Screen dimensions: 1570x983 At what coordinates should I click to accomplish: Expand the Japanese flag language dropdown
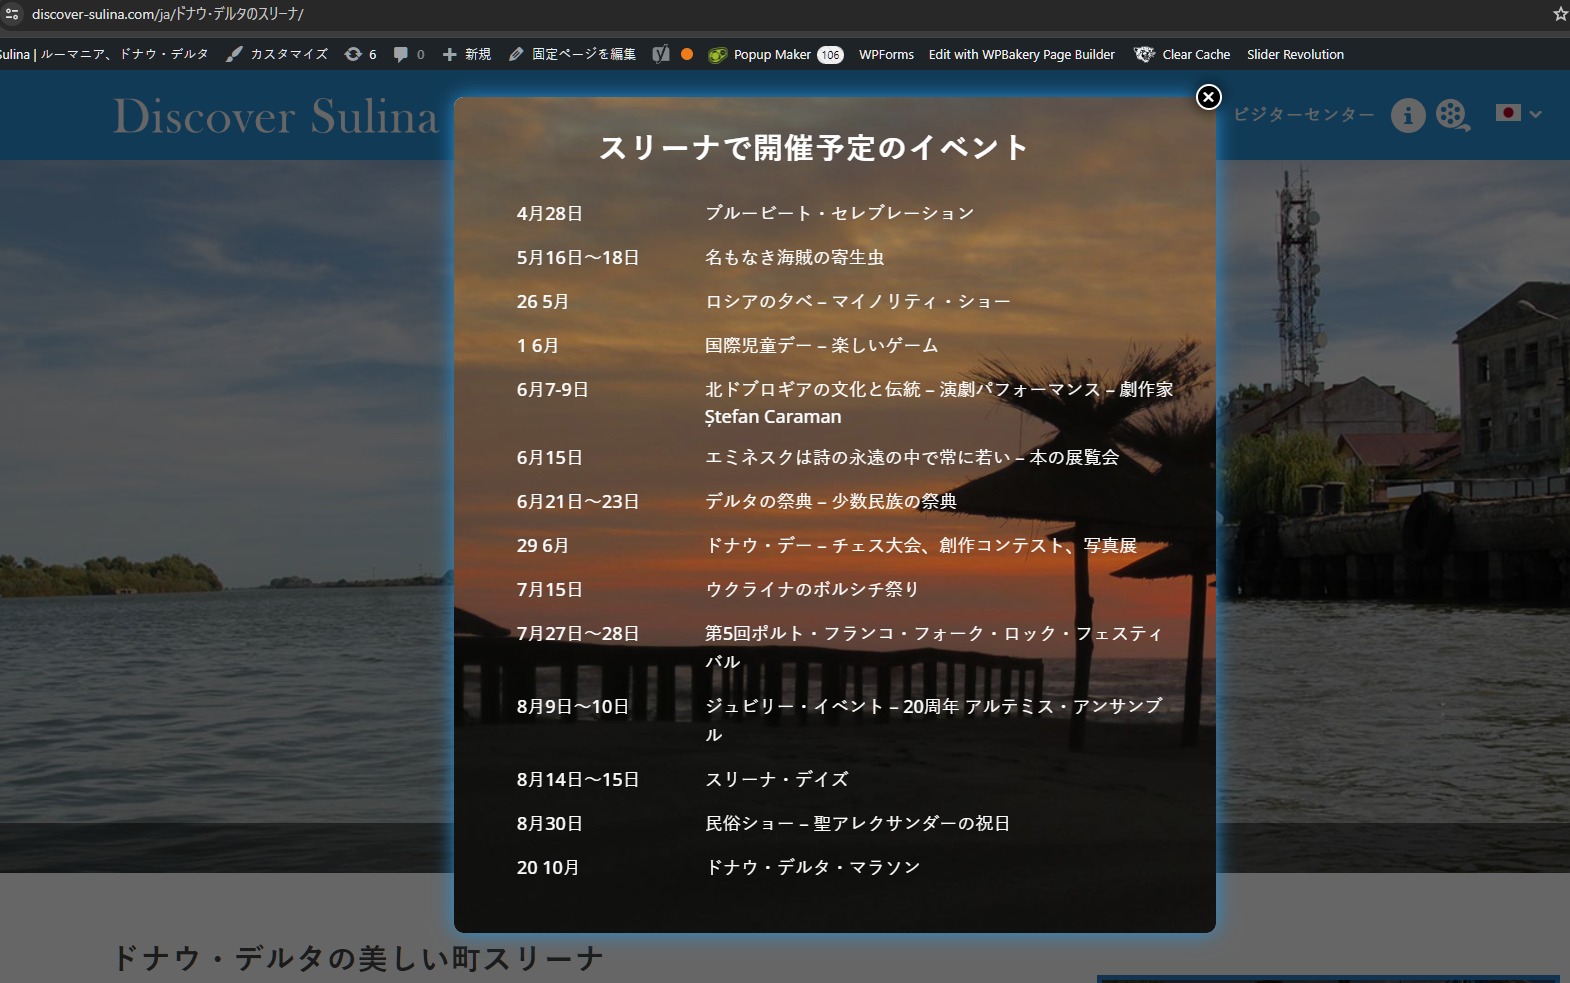pyautogui.click(x=1518, y=114)
